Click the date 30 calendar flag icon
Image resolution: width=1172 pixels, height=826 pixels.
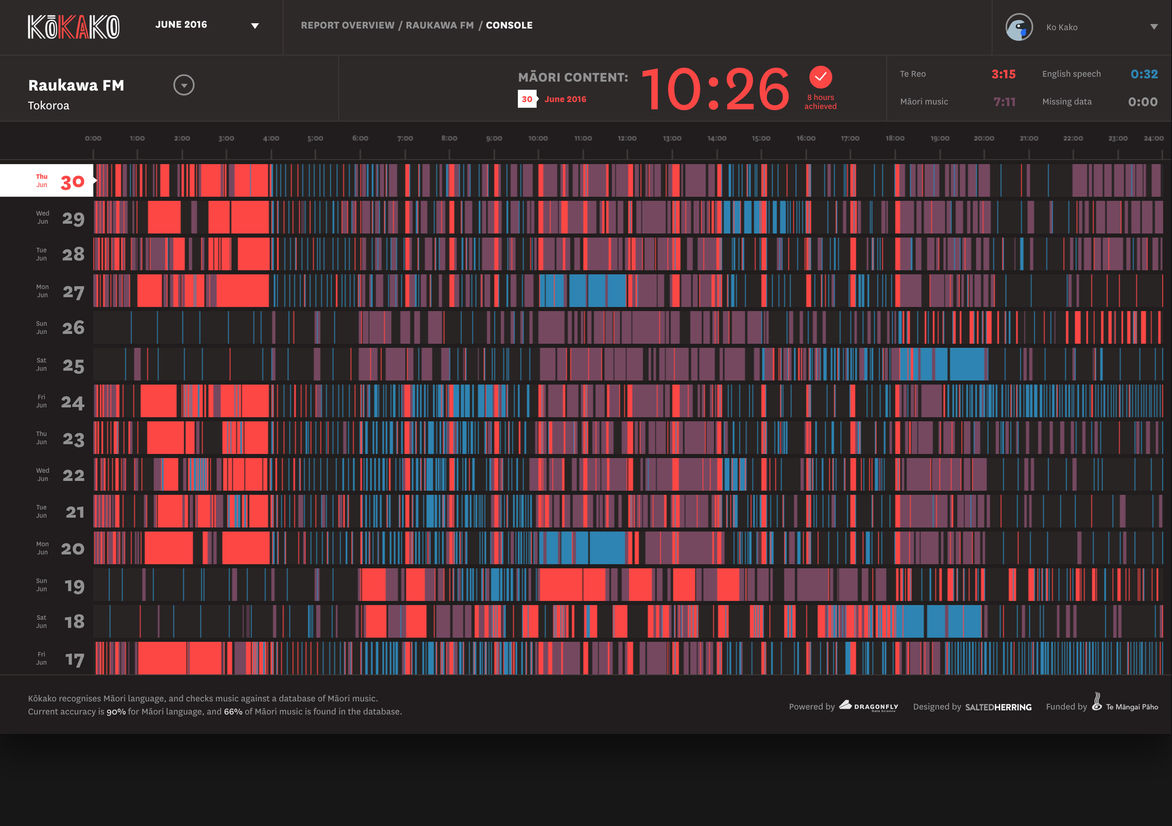(527, 99)
